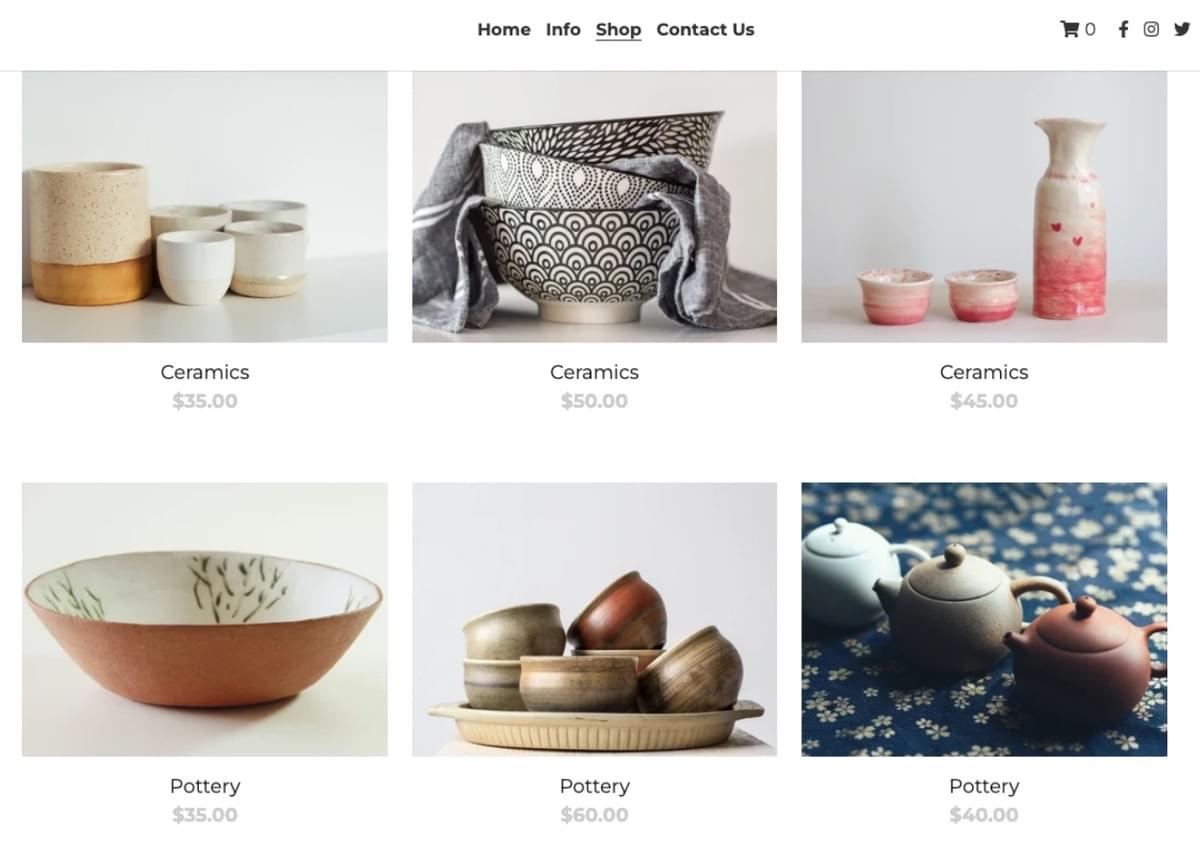Open the speckled cups product image
This screenshot has width=1200, height=848.
[205, 207]
